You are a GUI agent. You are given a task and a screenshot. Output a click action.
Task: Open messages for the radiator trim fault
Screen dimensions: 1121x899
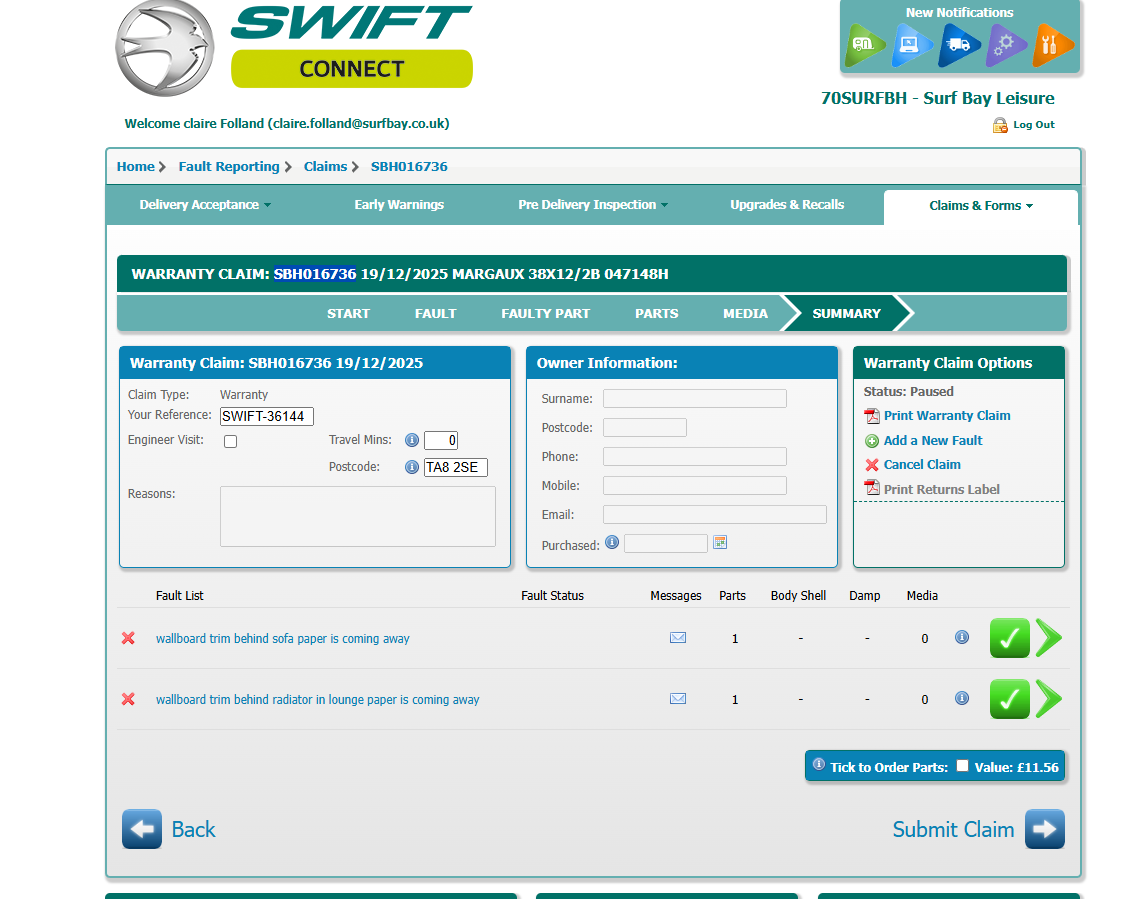(x=678, y=698)
